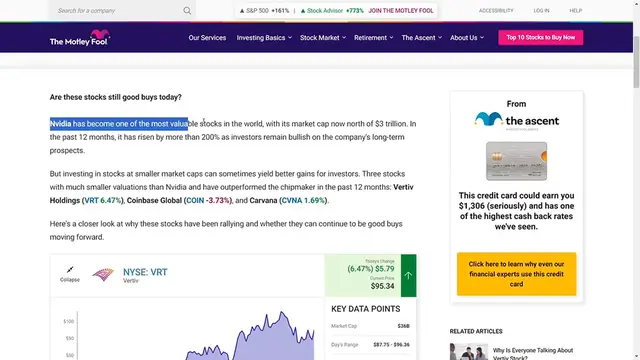Click the Market Cap $36B value

403,326
